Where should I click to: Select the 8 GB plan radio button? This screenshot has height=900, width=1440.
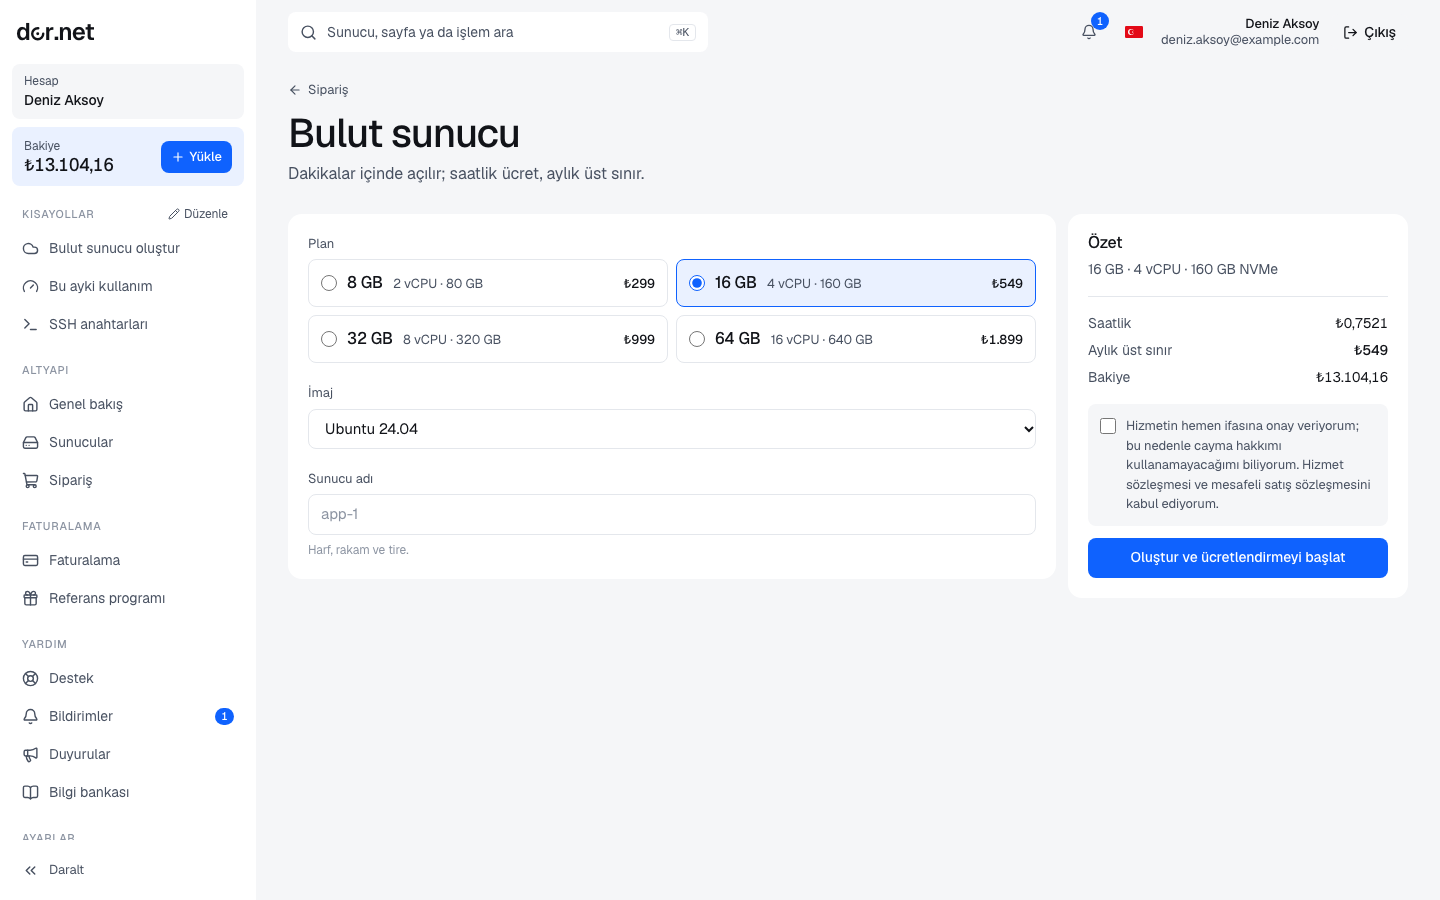(329, 283)
